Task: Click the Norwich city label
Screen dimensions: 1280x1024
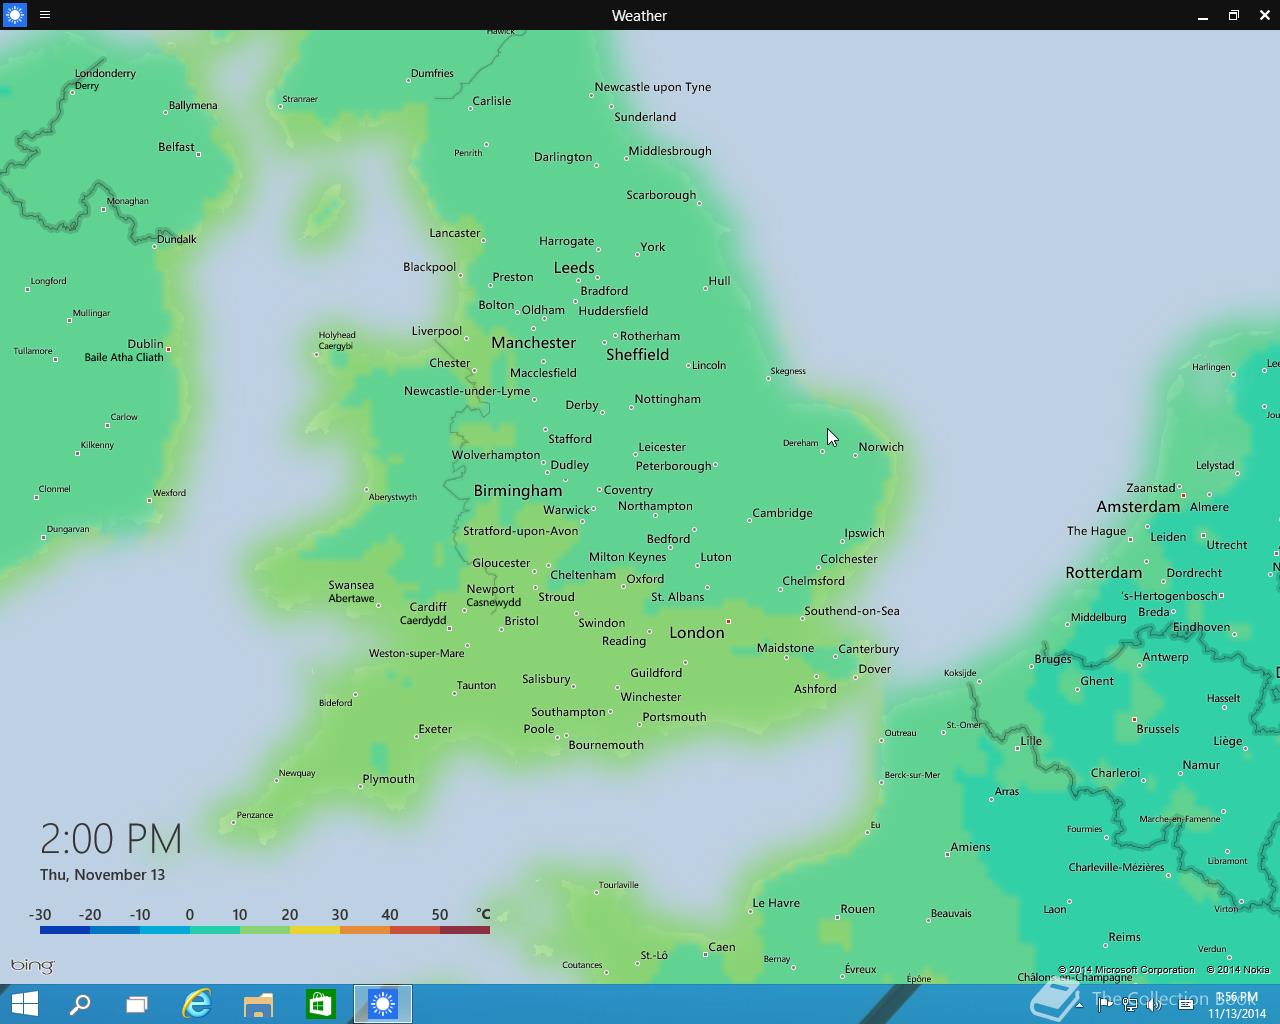Action: pos(881,447)
